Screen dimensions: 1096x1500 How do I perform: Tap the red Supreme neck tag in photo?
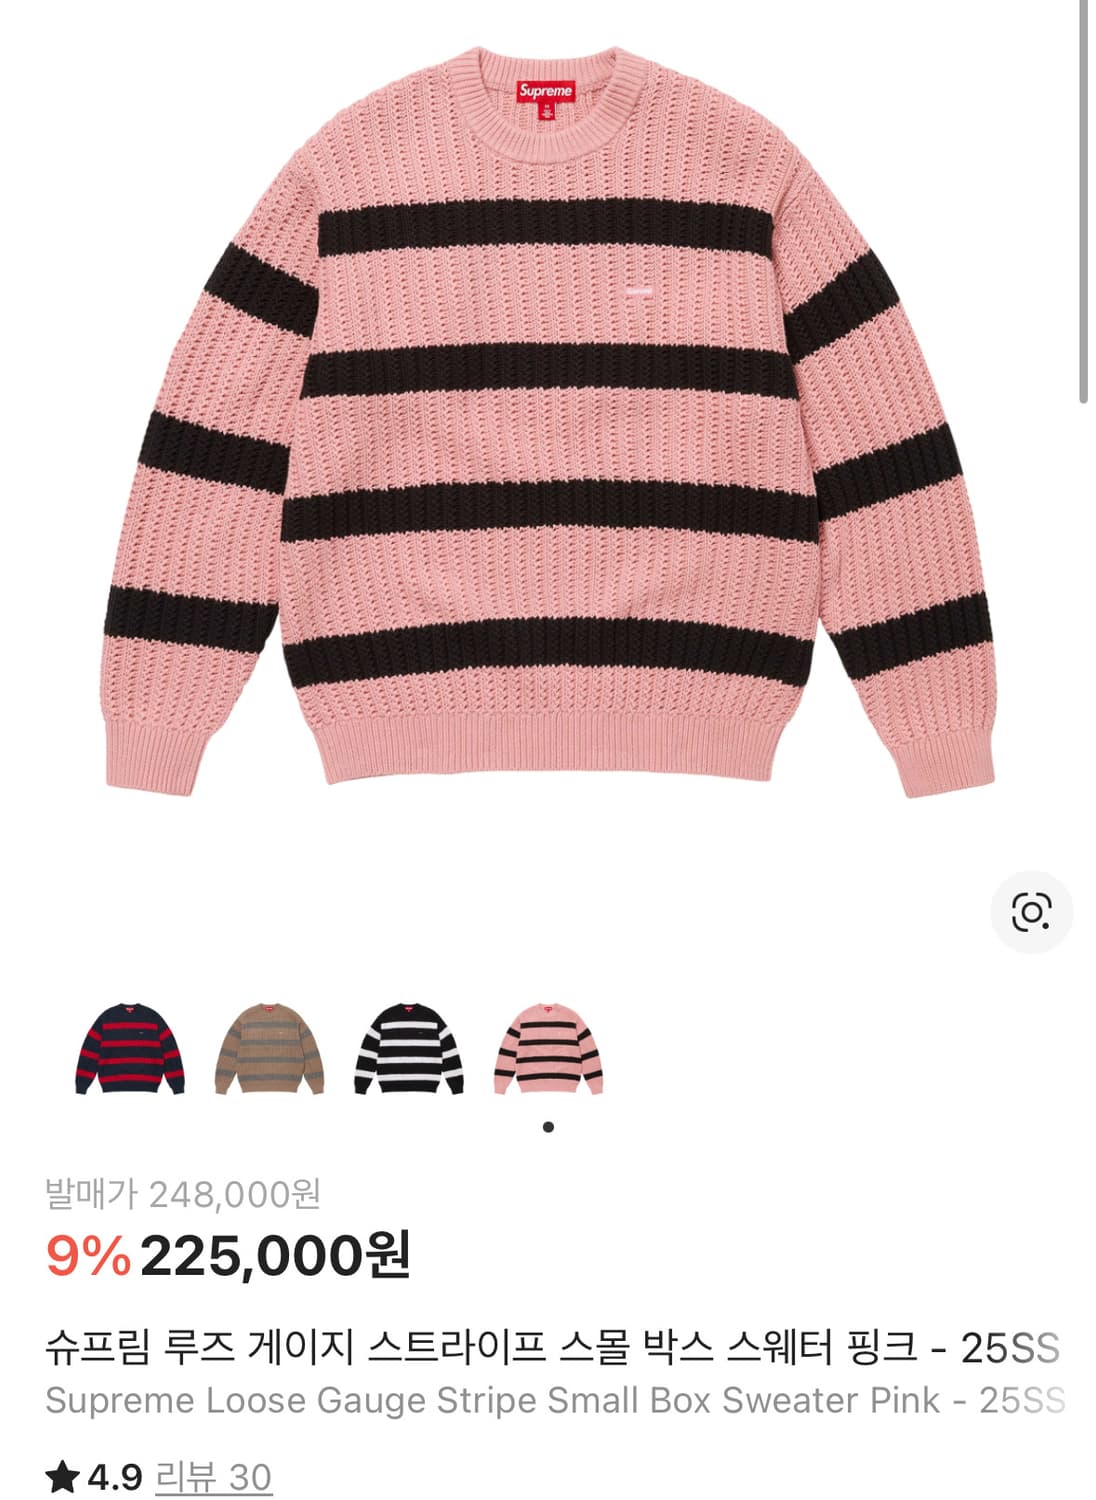546,96
